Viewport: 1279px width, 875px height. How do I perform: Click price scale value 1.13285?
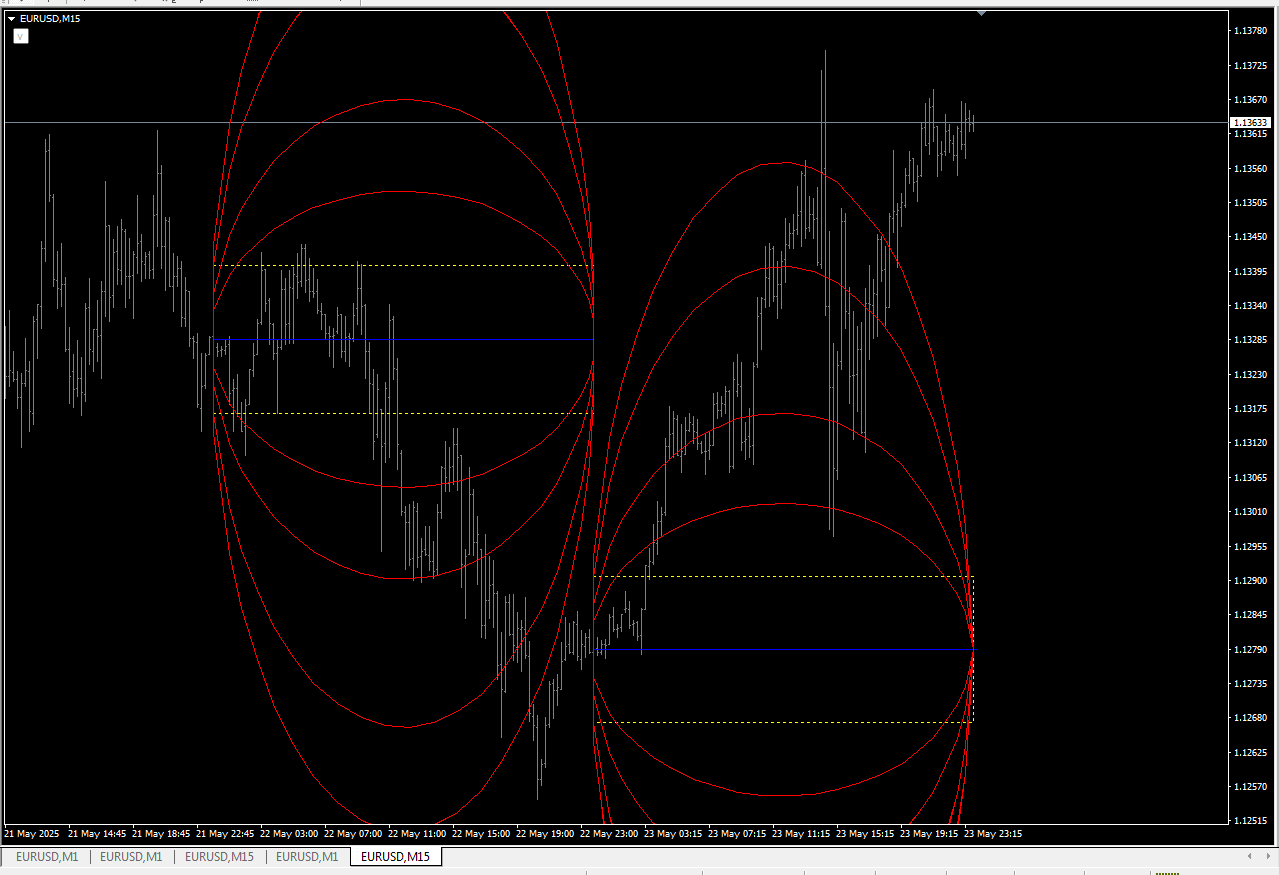pyautogui.click(x=1250, y=340)
